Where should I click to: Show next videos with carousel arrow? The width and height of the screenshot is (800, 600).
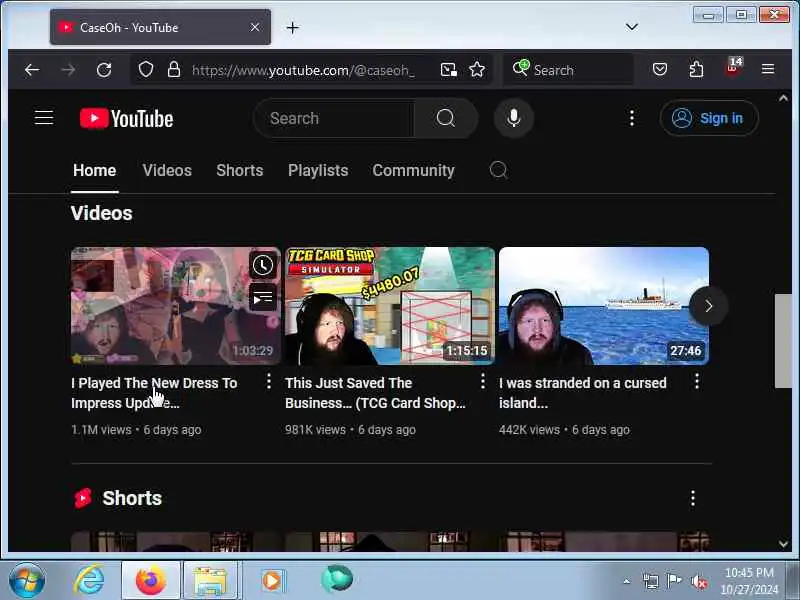[708, 306]
